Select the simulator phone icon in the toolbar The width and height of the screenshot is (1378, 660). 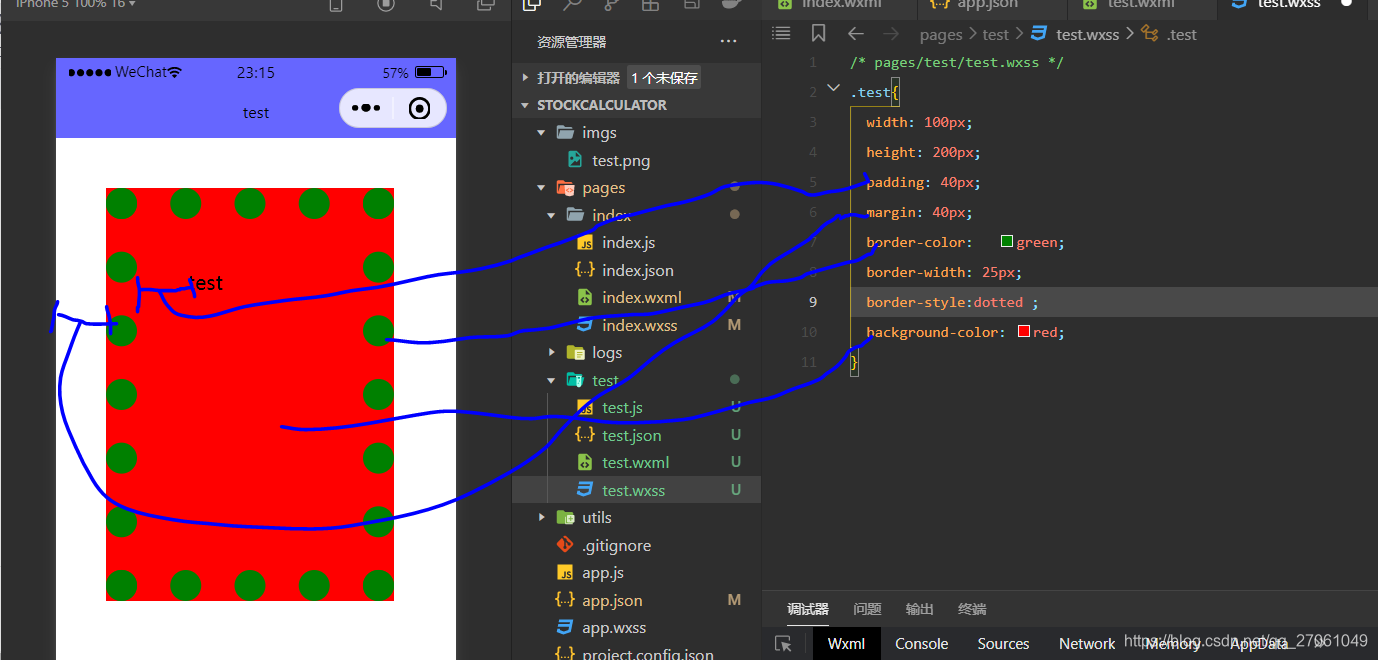pos(336,6)
